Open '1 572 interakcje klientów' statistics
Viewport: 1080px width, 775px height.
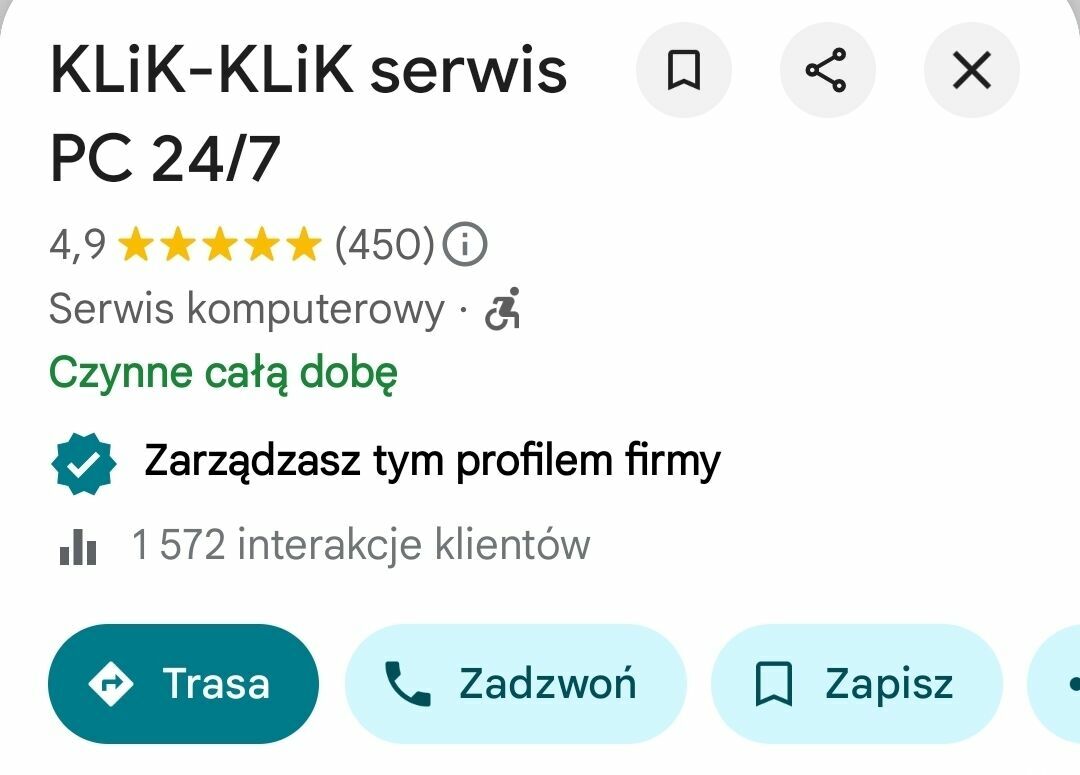[361, 546]
